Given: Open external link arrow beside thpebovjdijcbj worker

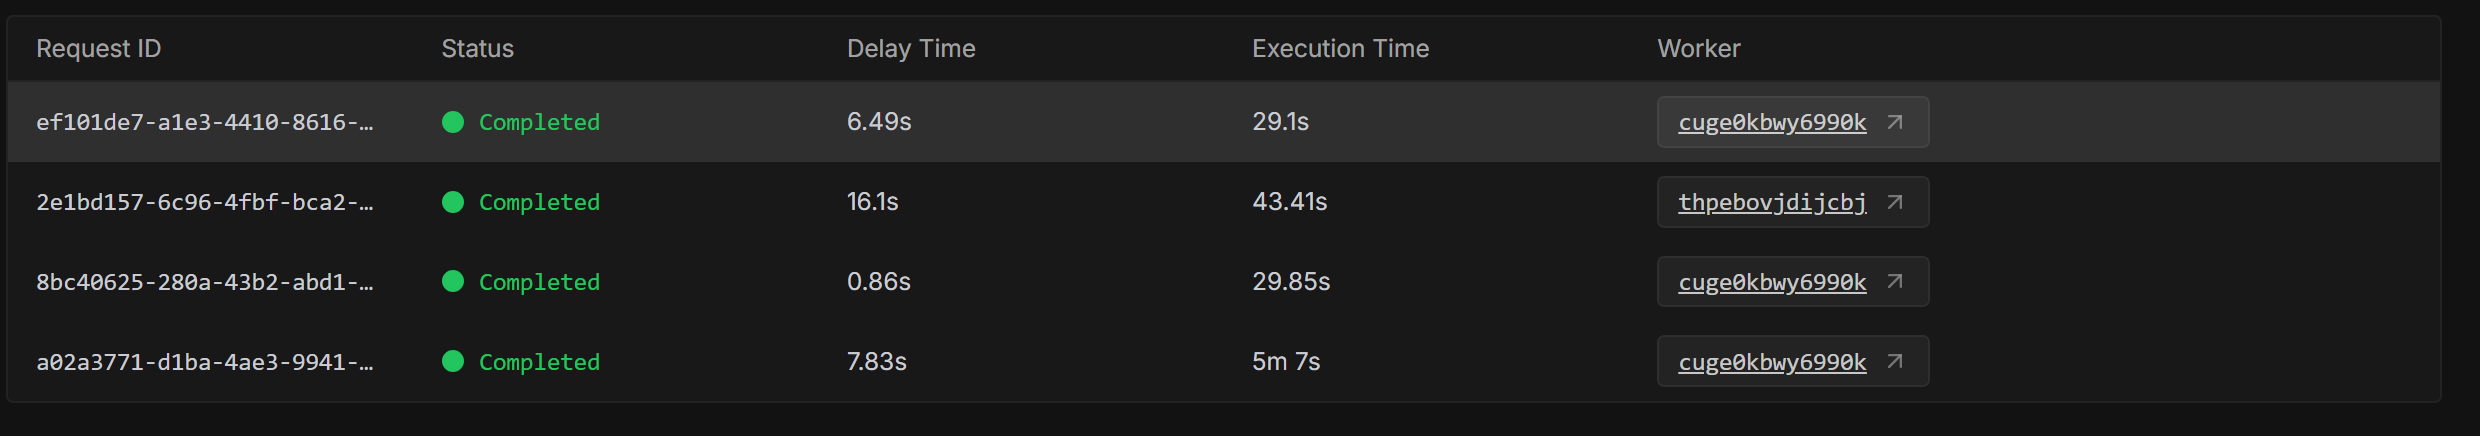Looking at the screenshot, I should pos(1894,202).
